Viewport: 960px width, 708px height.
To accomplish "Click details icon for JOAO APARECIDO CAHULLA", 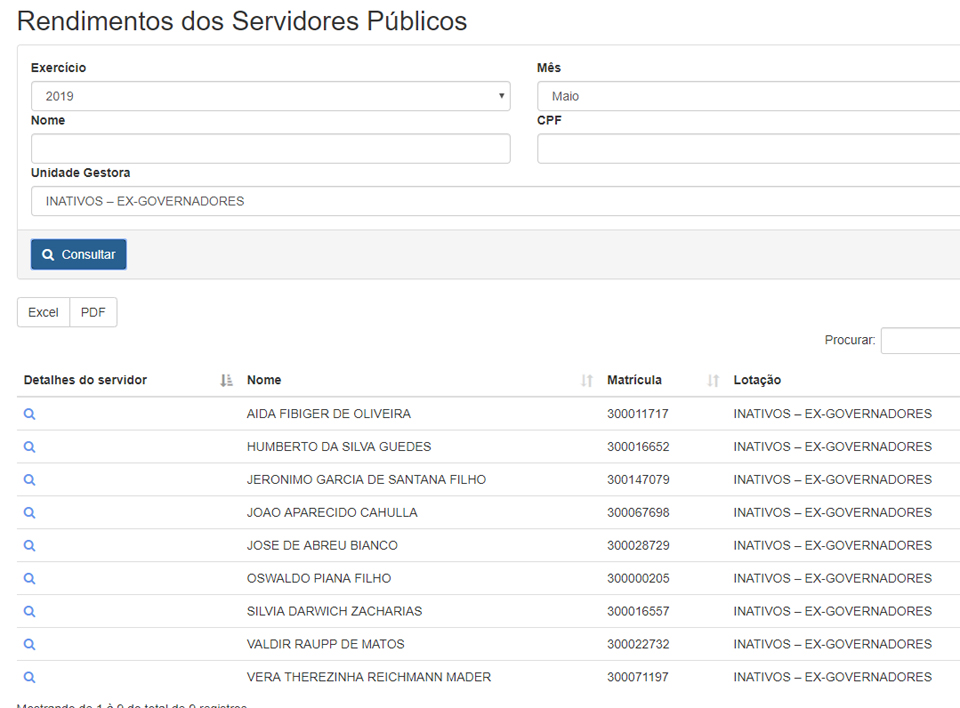I will [x=30, y=513].
